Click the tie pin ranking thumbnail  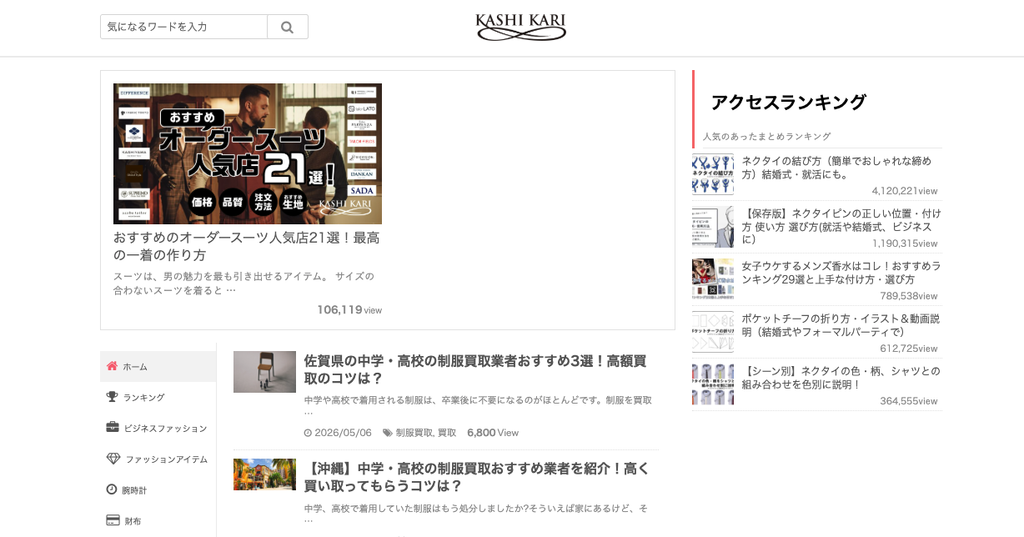pos(712,227)
